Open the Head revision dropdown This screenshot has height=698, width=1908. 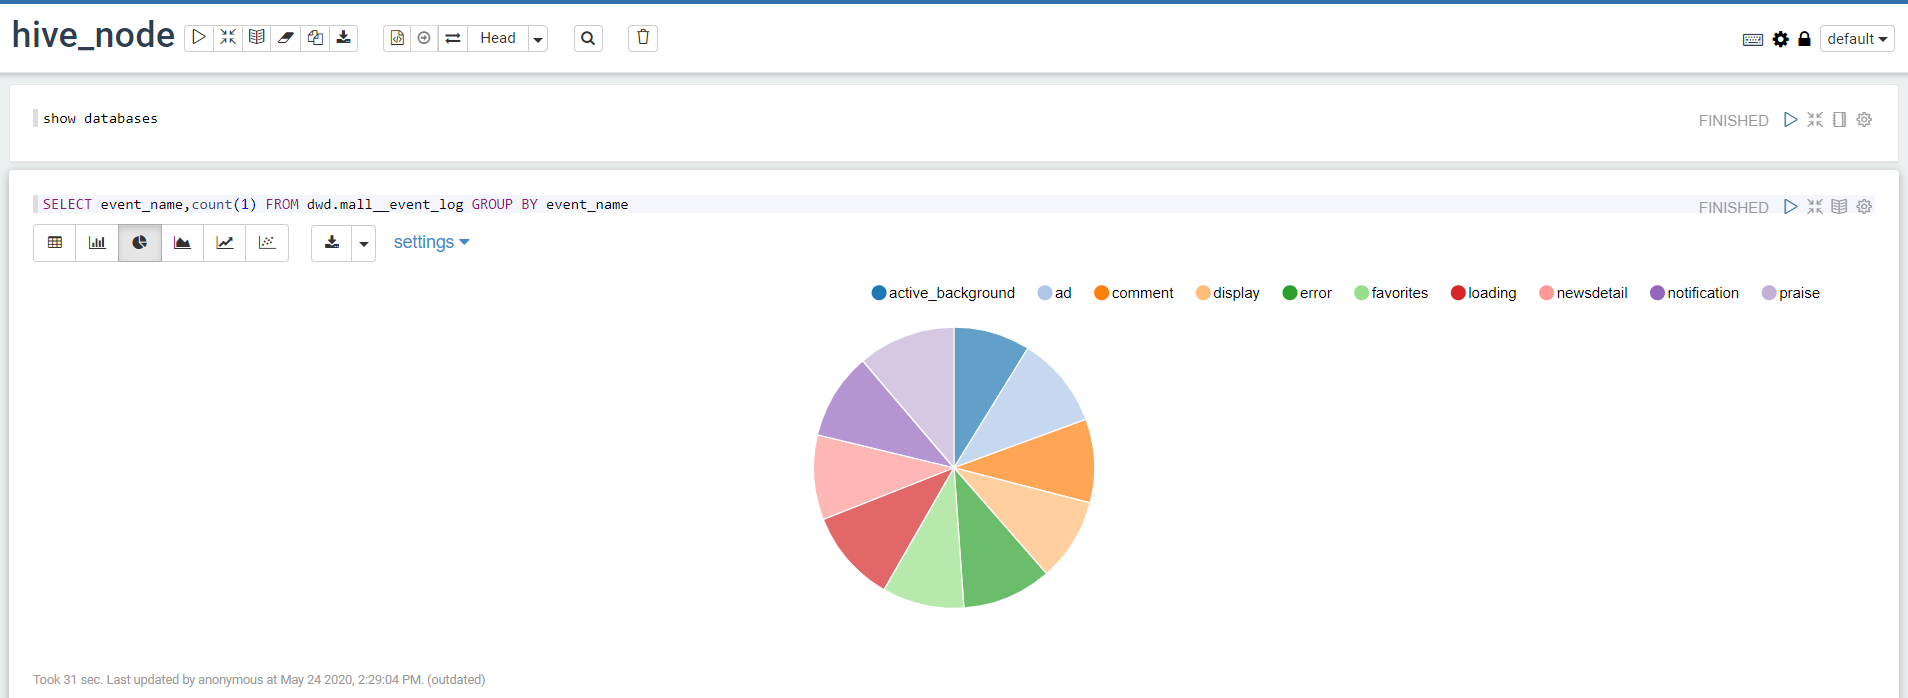point(538,39)
